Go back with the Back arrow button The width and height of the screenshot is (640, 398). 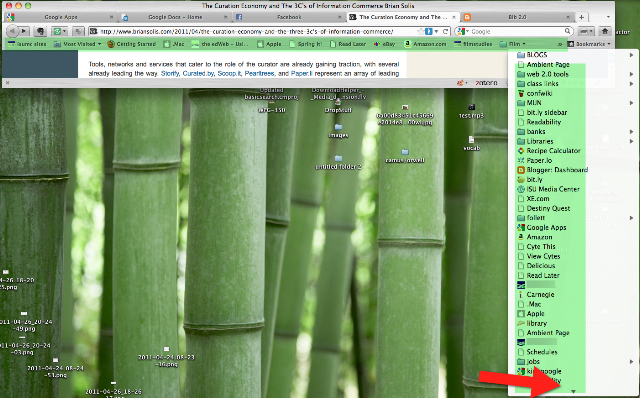(x=12, y=31)
